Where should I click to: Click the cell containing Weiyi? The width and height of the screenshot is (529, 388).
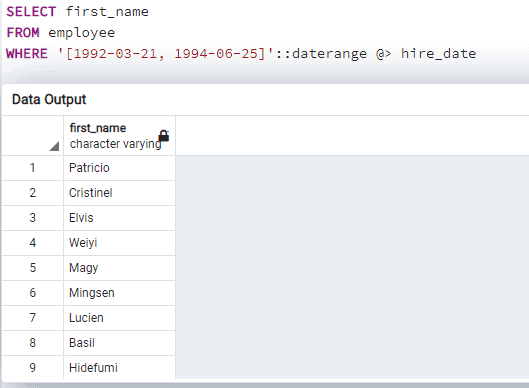[x=119, y=243]
